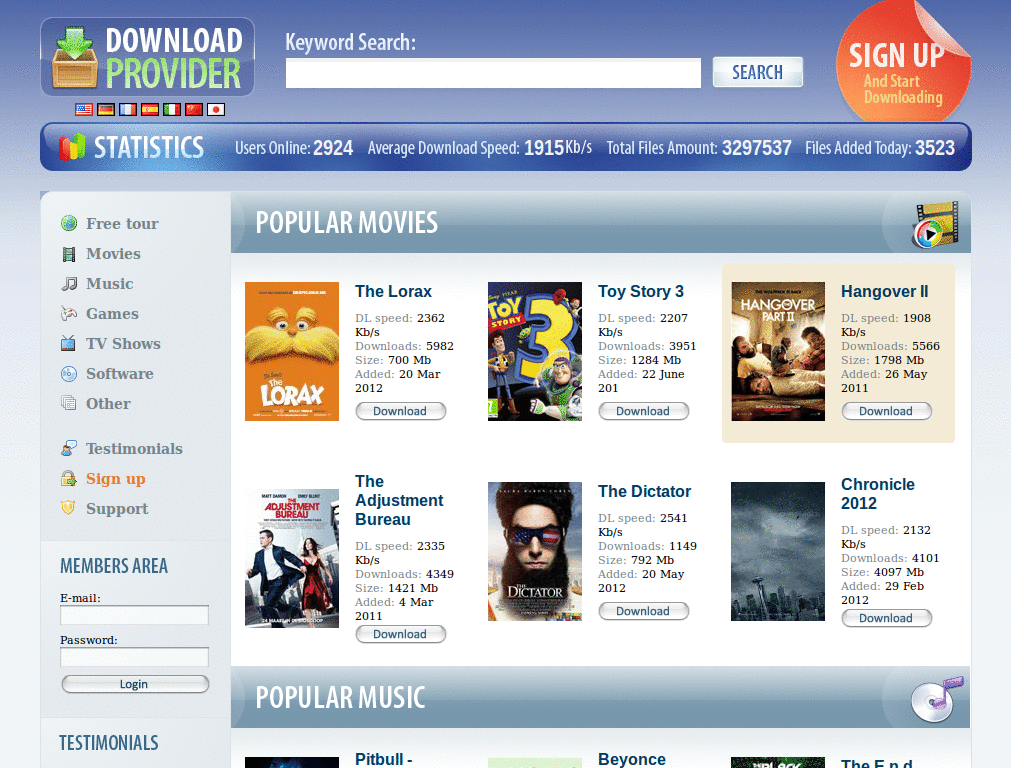
Task: Click the Download Provider logo
Action: 148,57
